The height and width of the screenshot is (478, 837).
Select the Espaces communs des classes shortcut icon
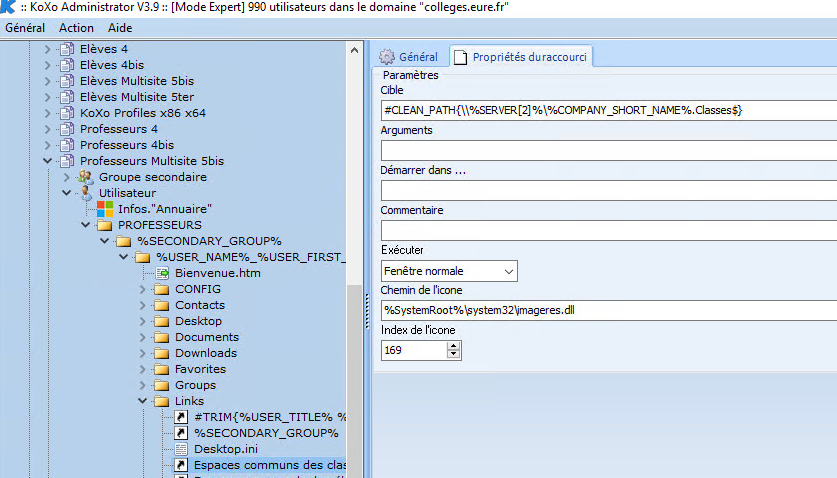click(181, 465)
